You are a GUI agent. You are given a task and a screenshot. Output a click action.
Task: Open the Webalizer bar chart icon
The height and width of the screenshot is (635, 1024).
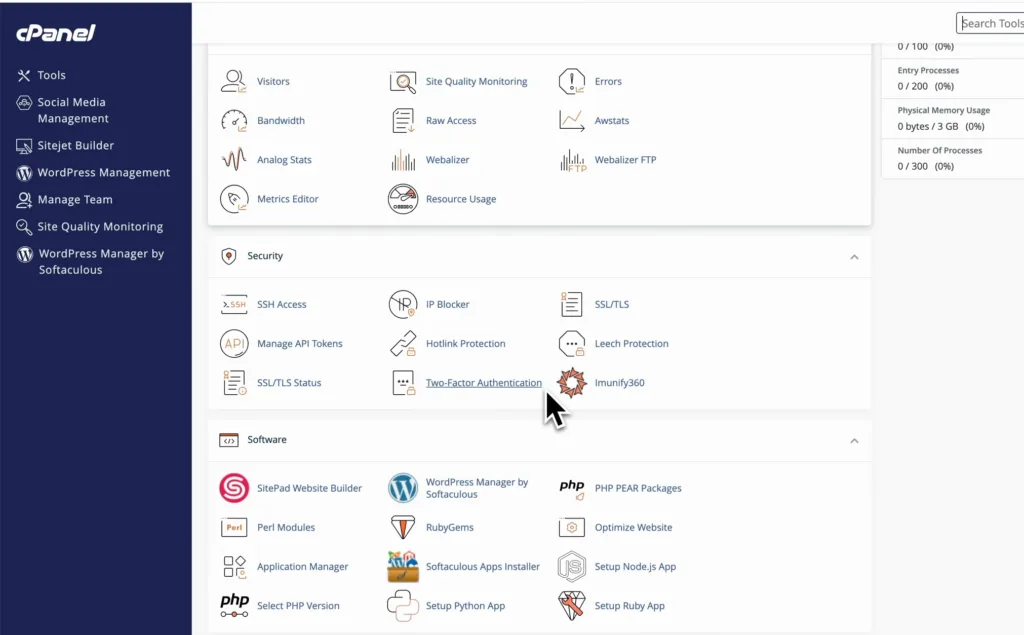[403, 160]
